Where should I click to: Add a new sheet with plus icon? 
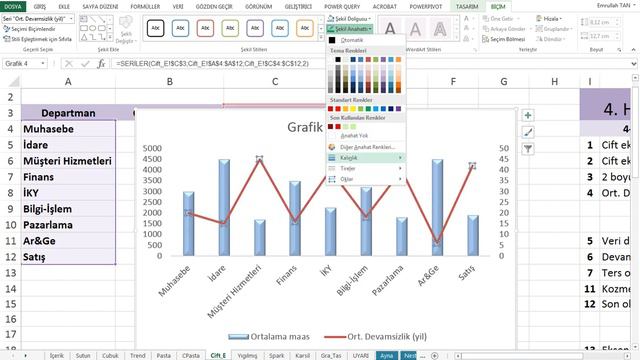tap(435, 356)
